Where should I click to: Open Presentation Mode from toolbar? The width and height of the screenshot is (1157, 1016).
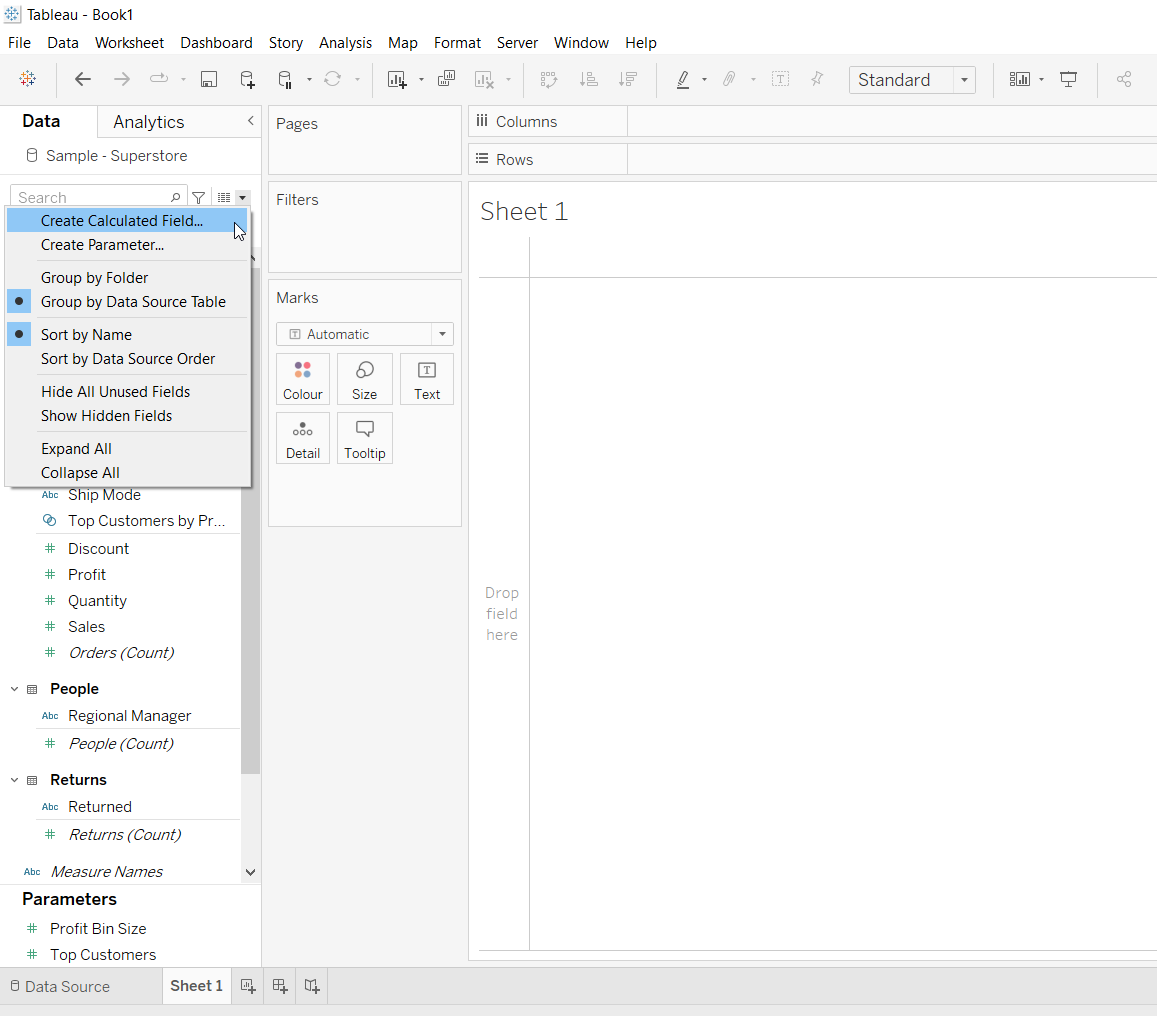click(x=1069, y=80)
